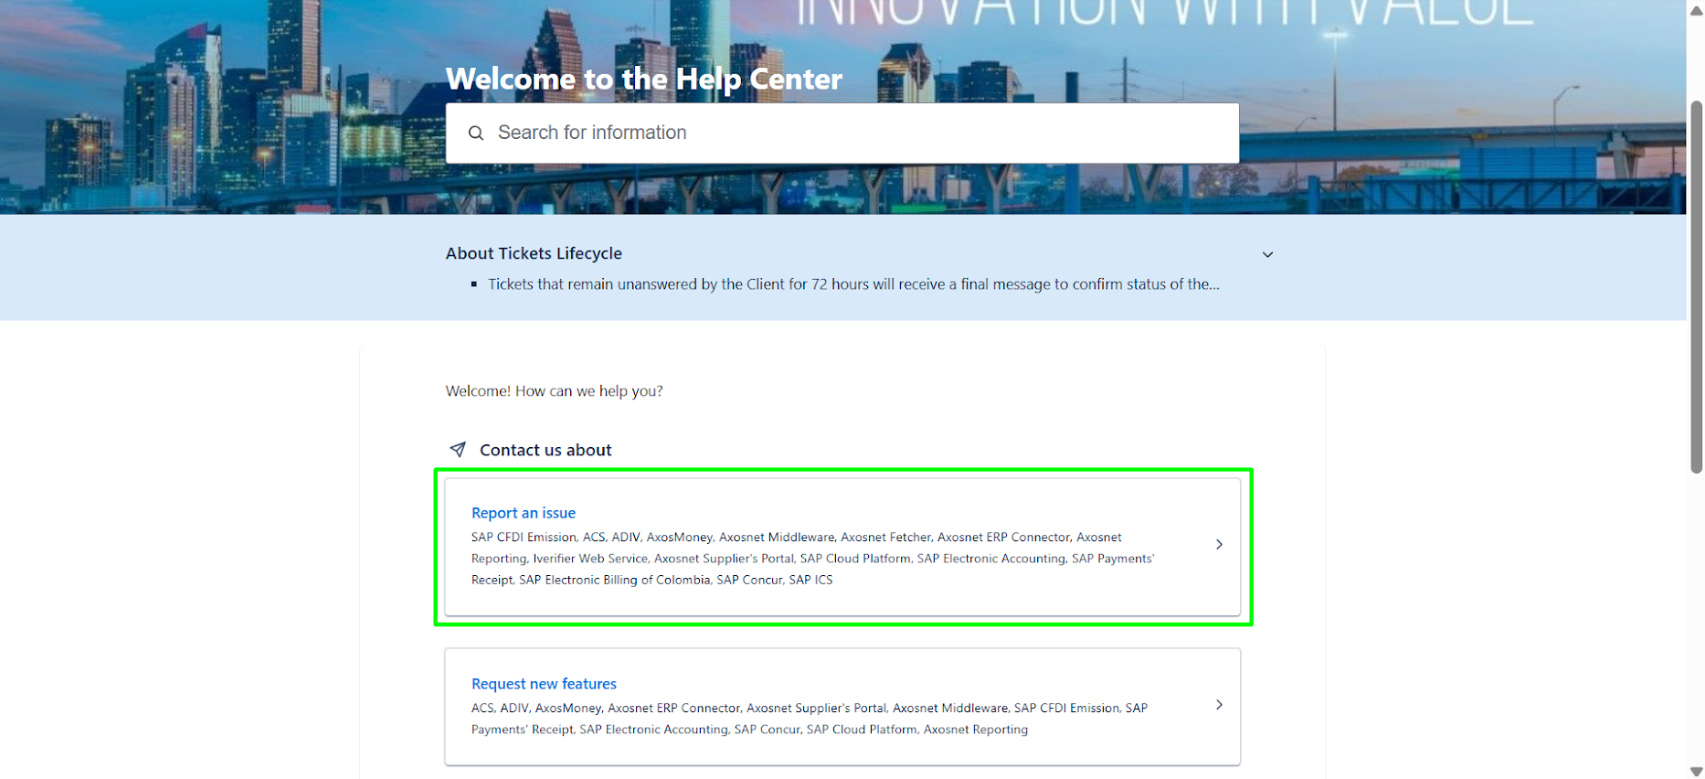Click the arrow on Request new features card
Screen dimensions: 1705x779
point(1218,705)
